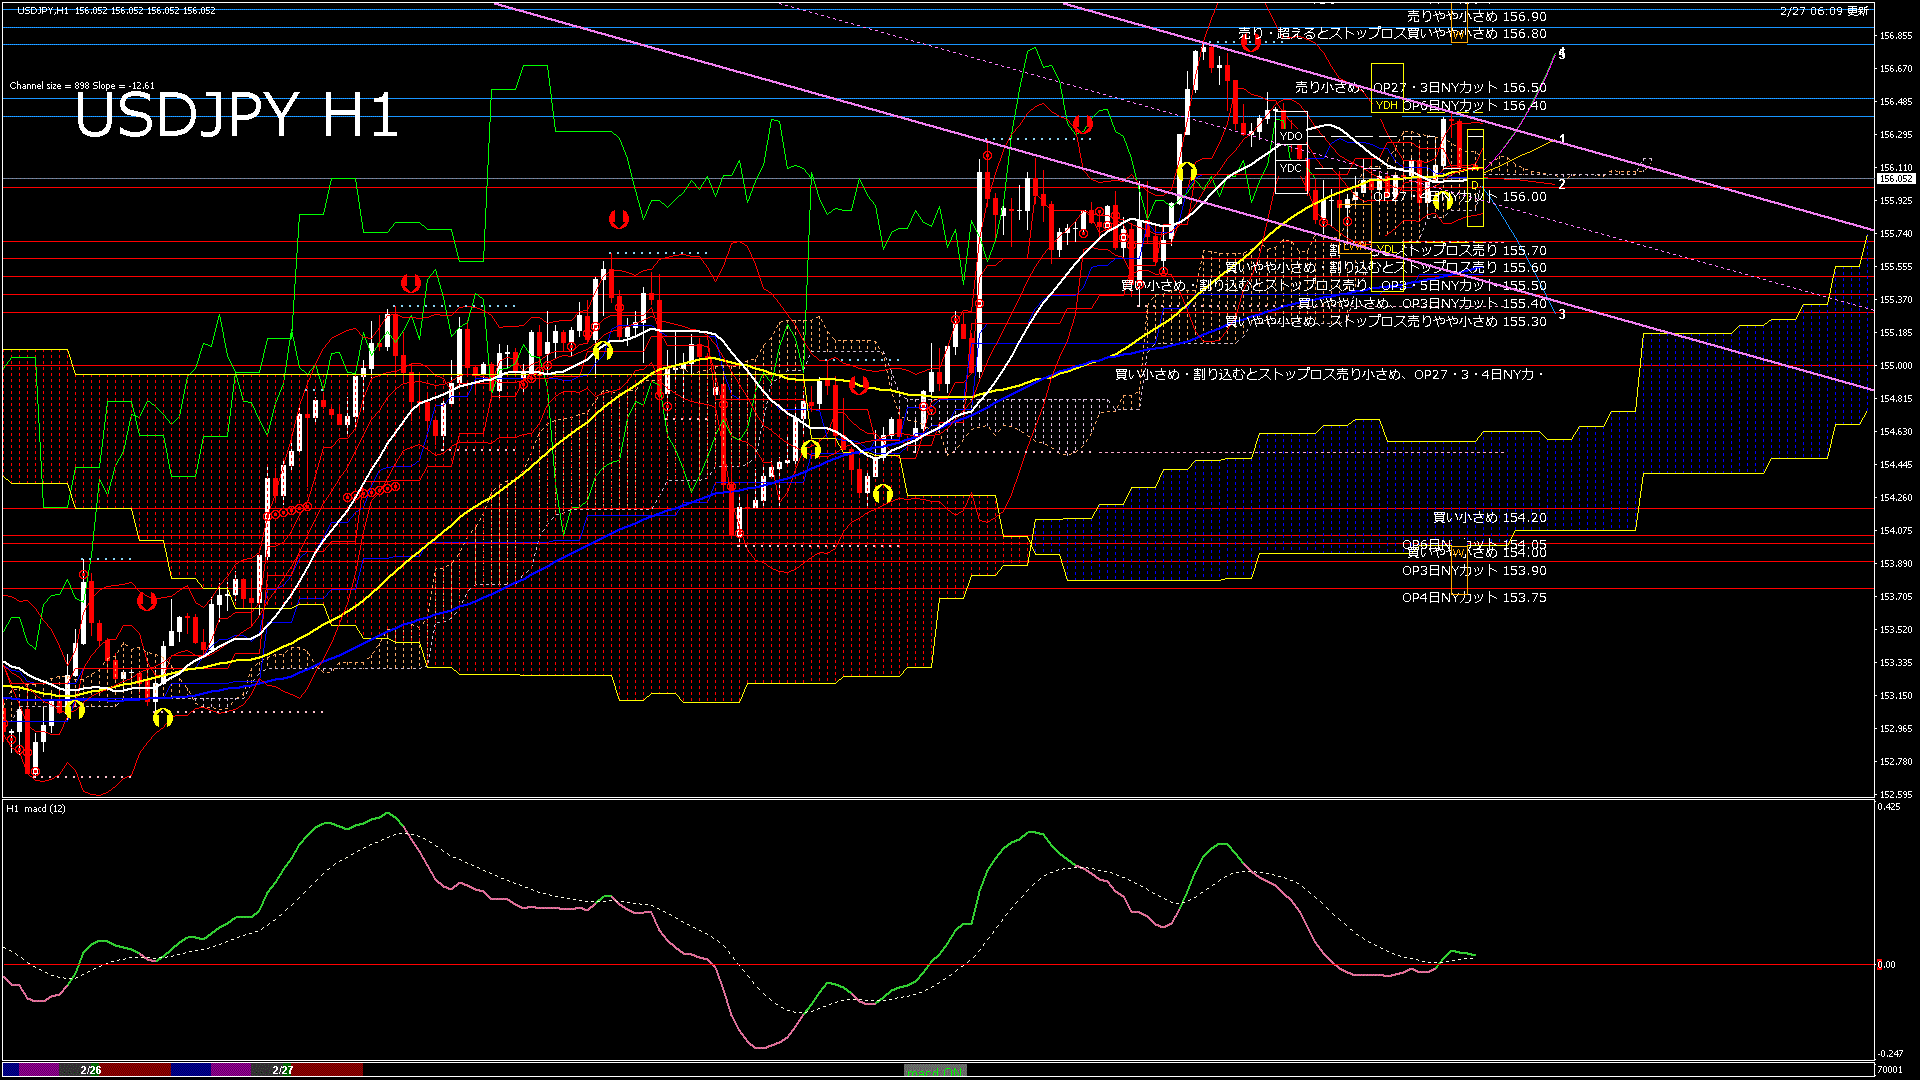Click the macd ON toggle label

(934, 1071)
